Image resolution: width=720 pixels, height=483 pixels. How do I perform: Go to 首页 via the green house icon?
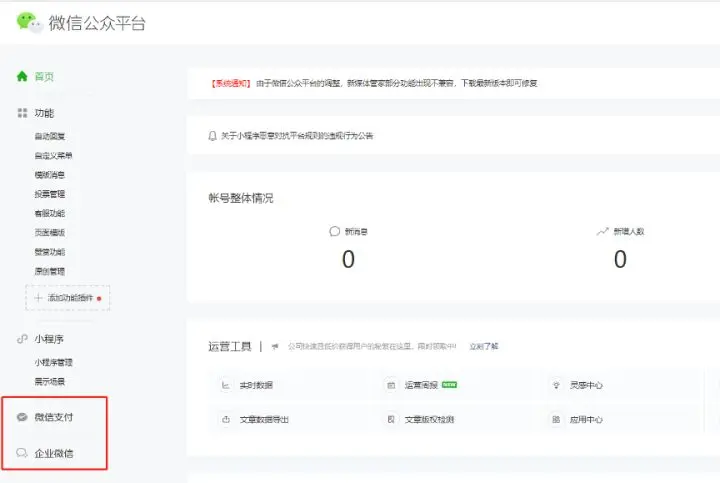click(22, 76)
